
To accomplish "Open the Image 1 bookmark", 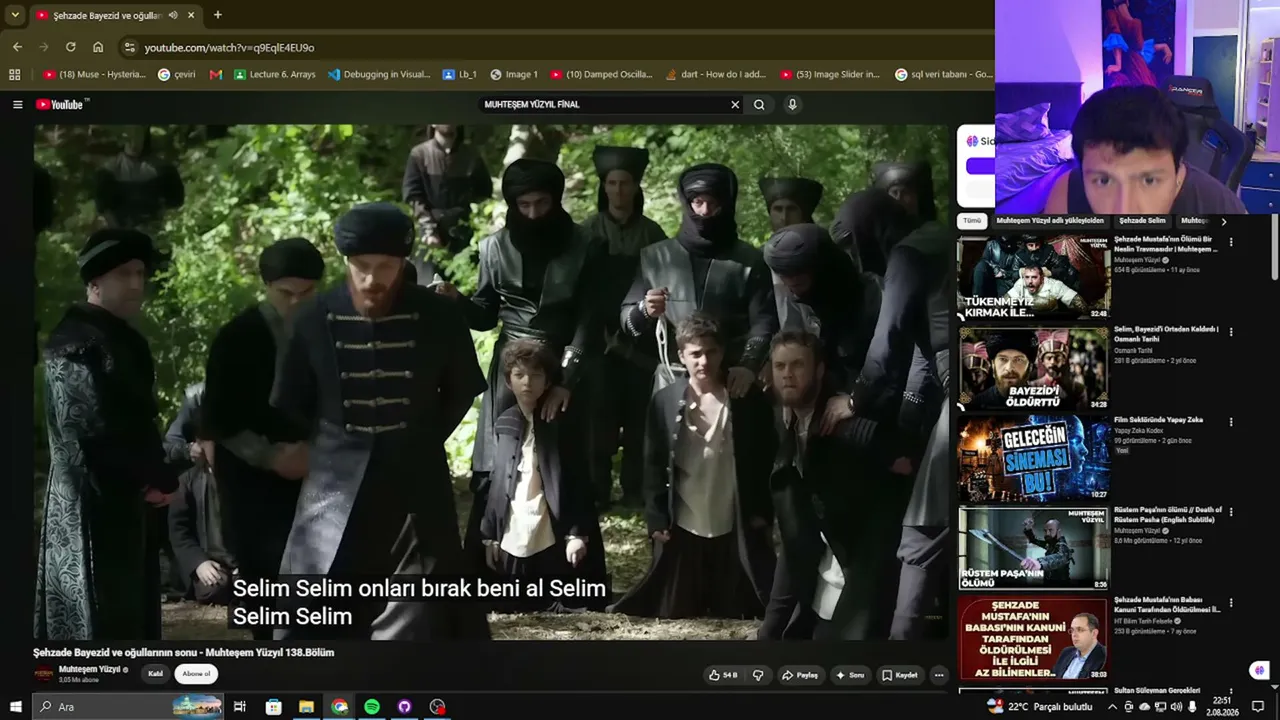I will tap(513, 74).
